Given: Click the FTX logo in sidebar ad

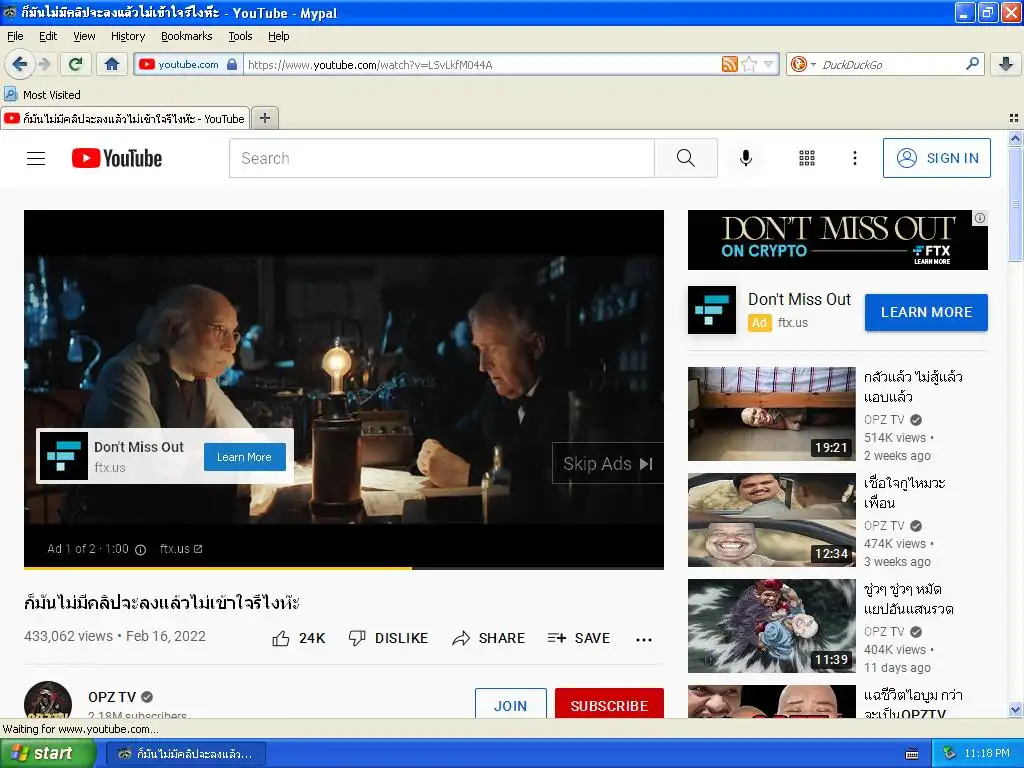Looking at the screenshot, I should pos(712,310).
